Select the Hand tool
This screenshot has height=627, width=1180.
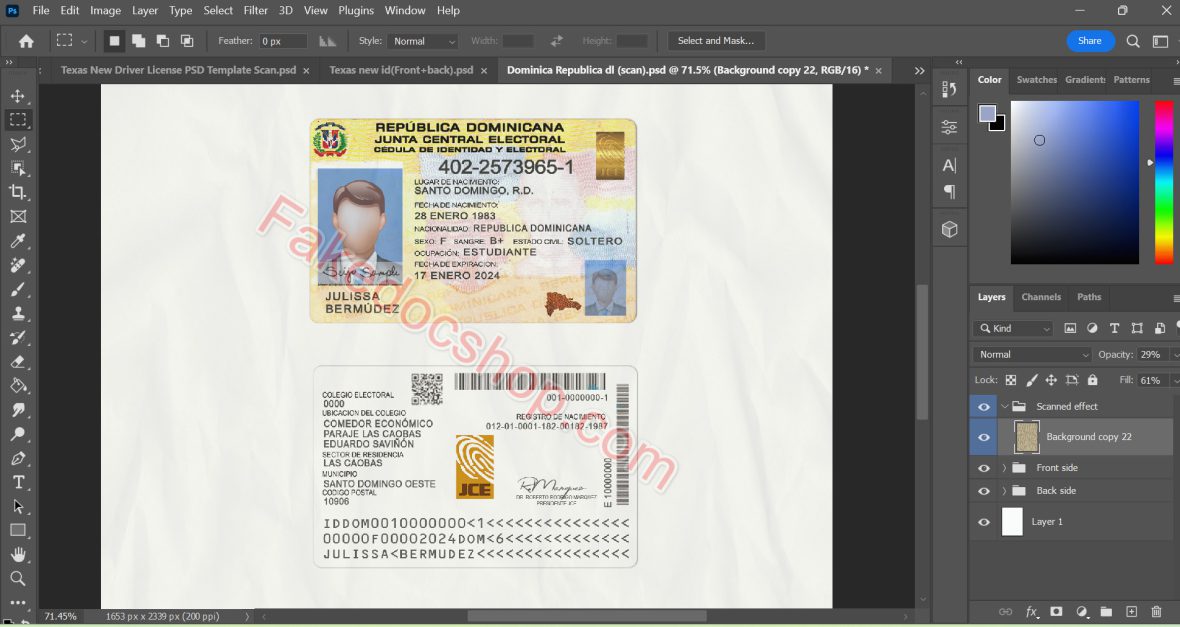pyautogui.click(x=18, y=554)
